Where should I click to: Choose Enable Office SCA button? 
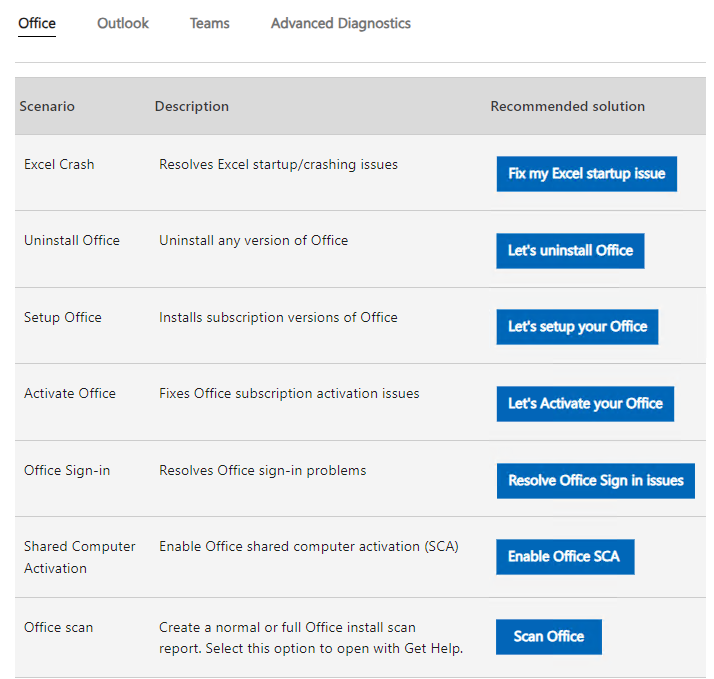[565, 557]
